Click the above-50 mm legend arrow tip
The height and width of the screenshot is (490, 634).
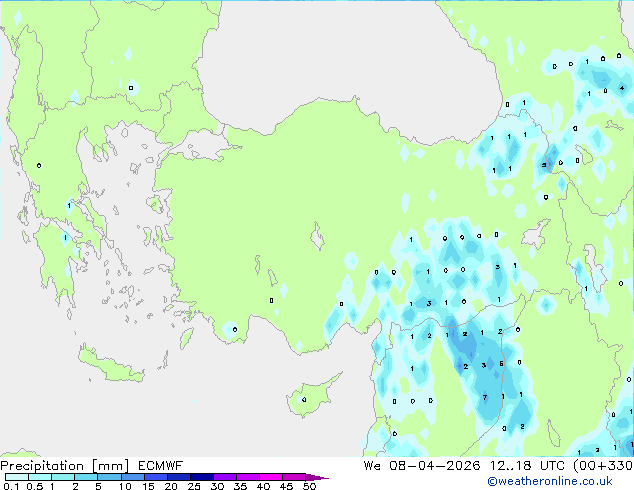tap(317, 477)
